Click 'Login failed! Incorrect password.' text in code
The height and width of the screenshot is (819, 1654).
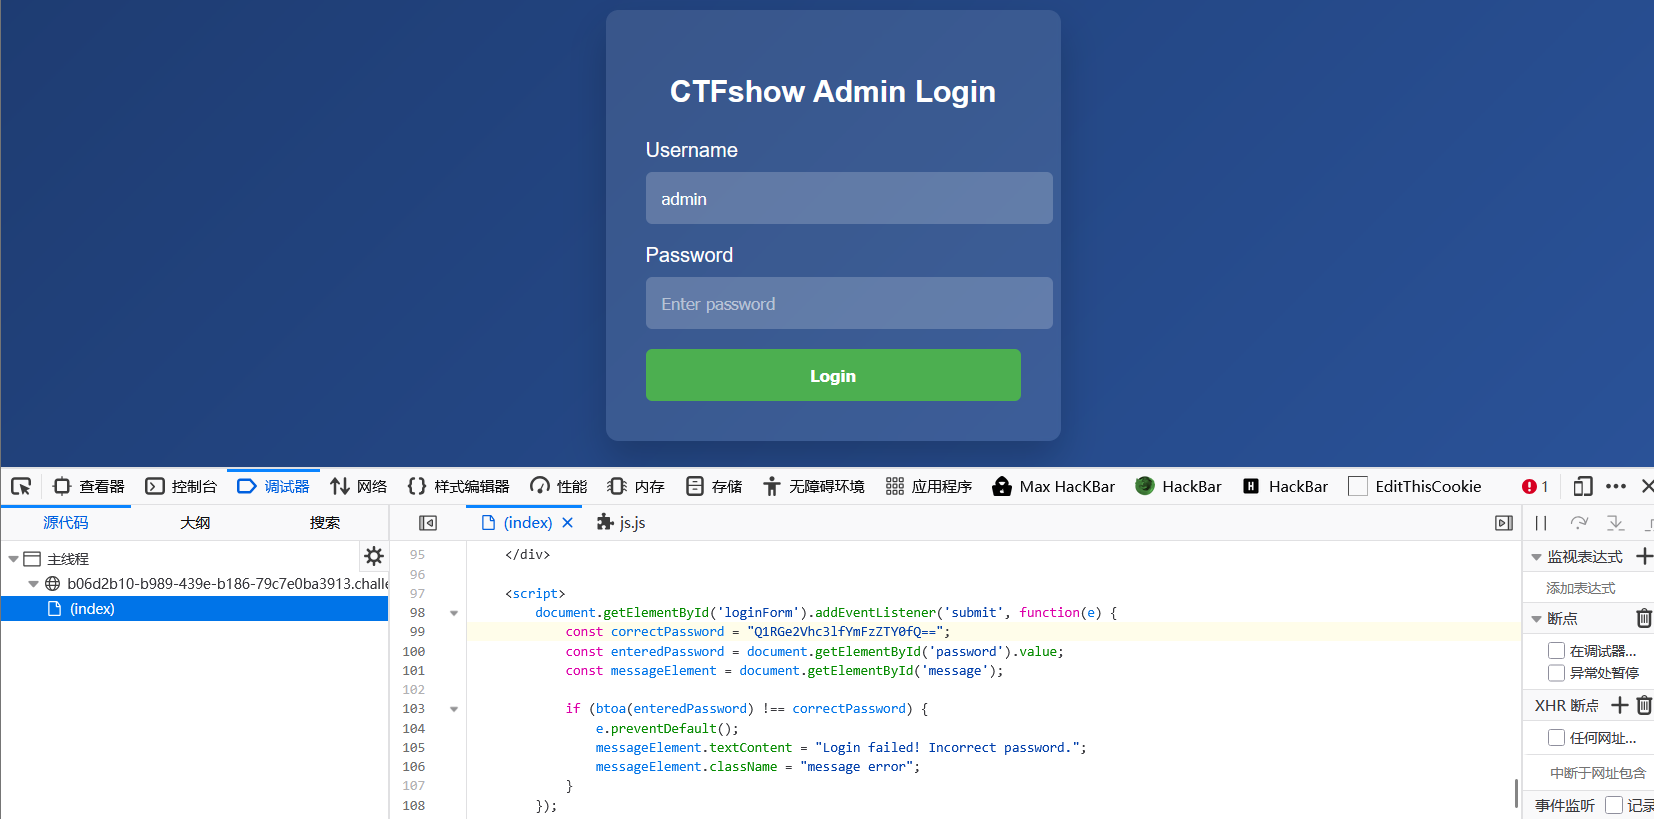(947, 748)
